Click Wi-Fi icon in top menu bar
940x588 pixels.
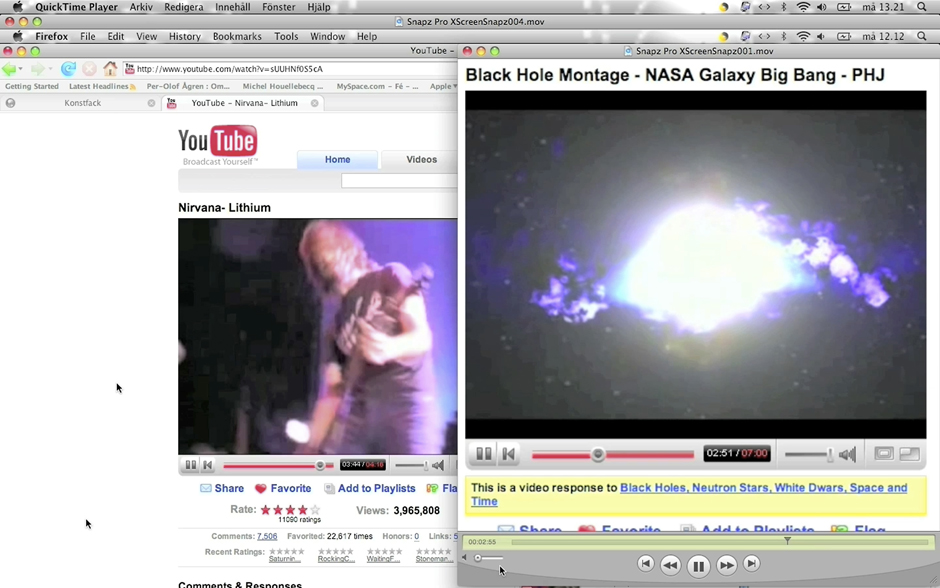[803, 7]
